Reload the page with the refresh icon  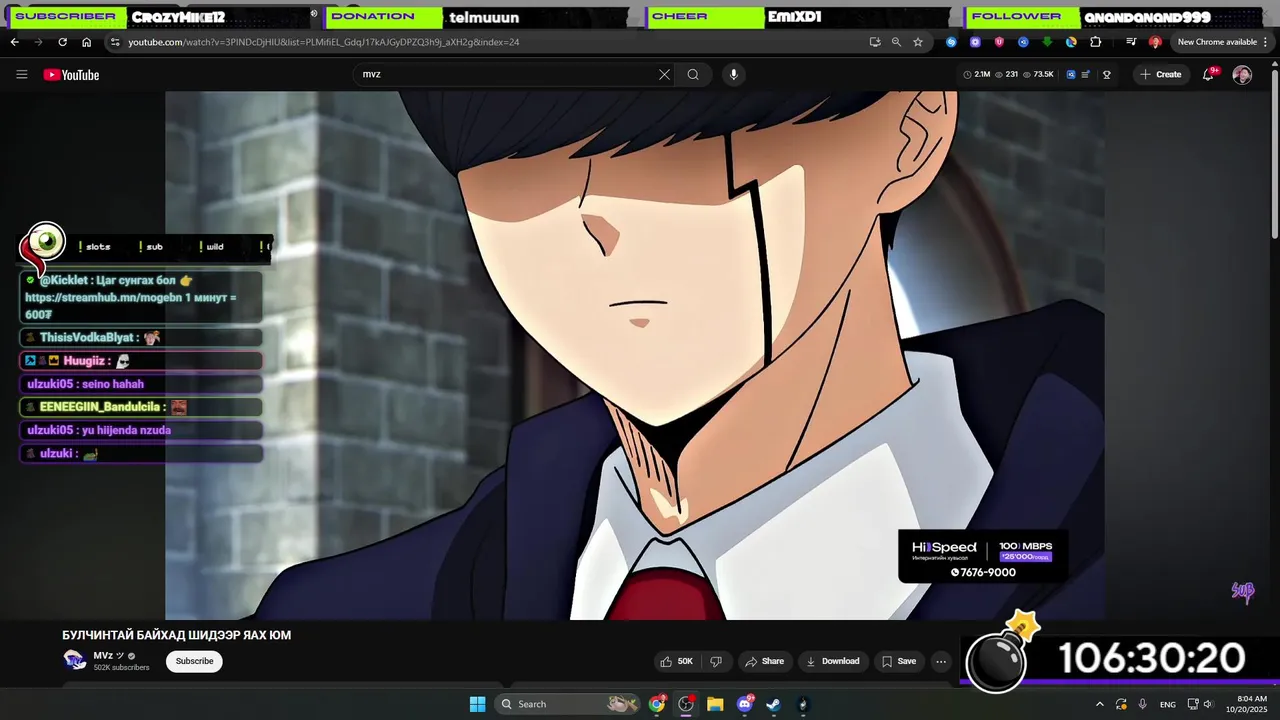(62, 42)
